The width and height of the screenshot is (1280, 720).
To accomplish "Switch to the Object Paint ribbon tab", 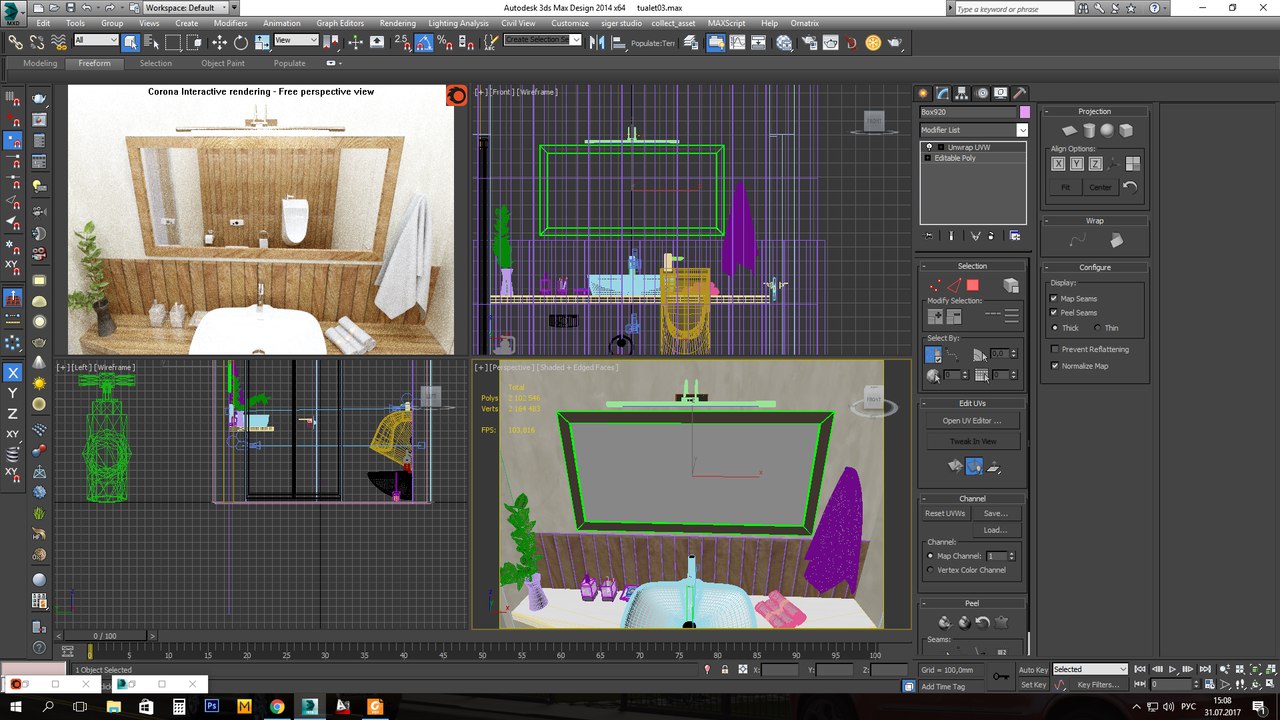I will coord(222,63).
